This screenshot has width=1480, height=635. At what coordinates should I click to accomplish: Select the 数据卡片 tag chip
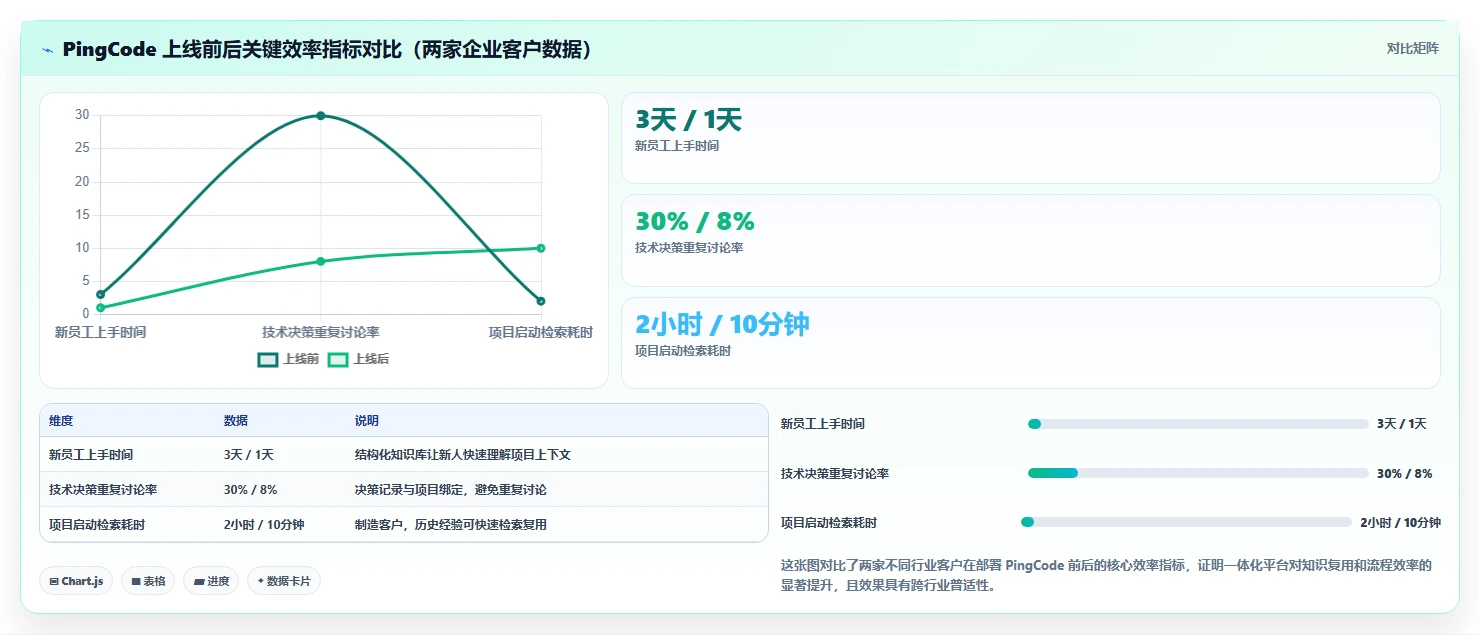tap(284, 581)
